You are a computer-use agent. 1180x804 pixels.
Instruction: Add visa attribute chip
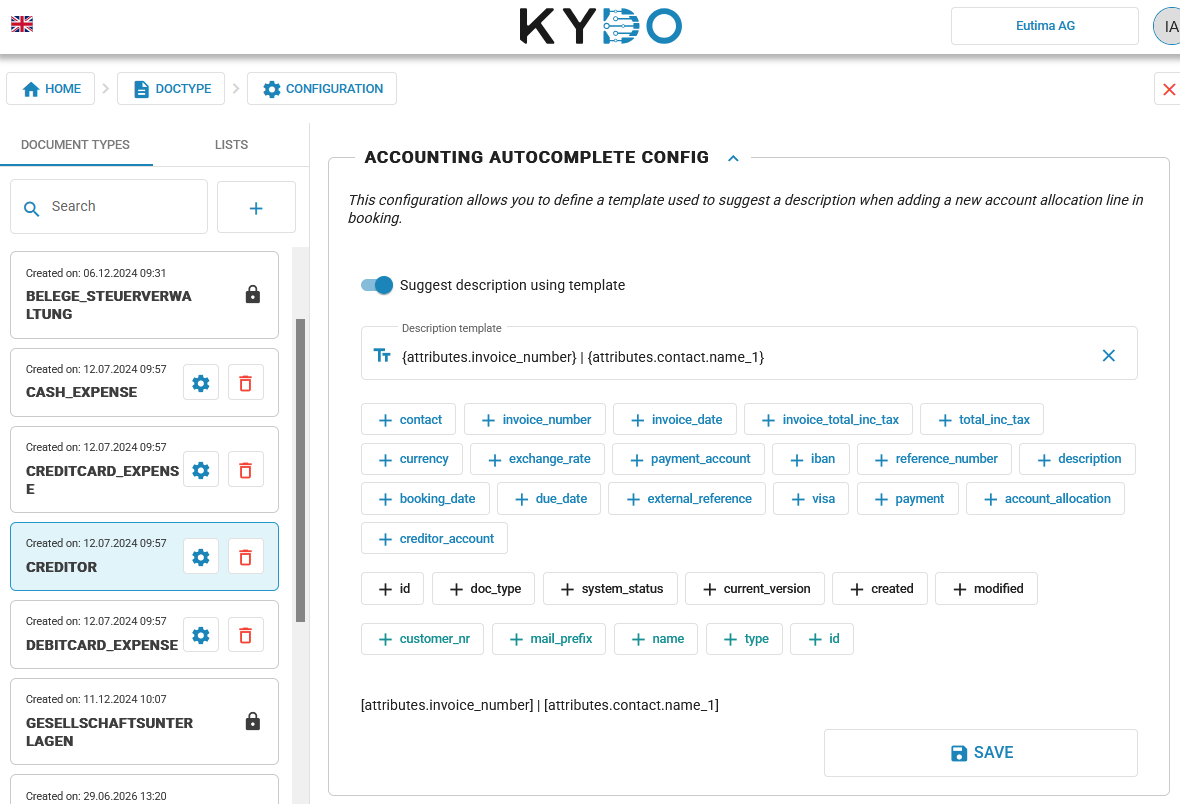811,498
